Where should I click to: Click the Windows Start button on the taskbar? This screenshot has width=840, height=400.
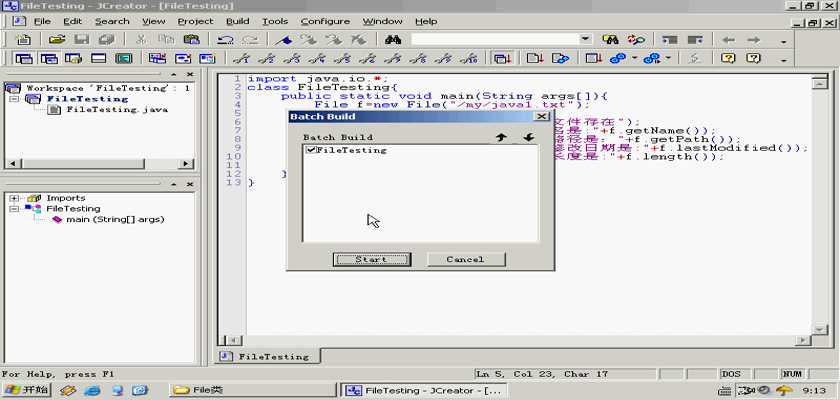click(26, 390)
